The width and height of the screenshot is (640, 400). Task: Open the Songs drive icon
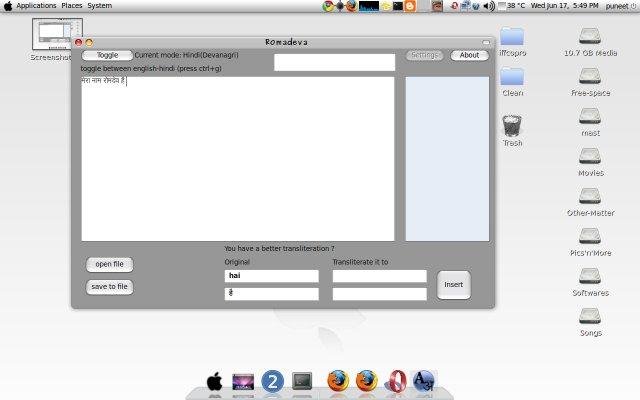pyautogui.click(x=590, y=321)
